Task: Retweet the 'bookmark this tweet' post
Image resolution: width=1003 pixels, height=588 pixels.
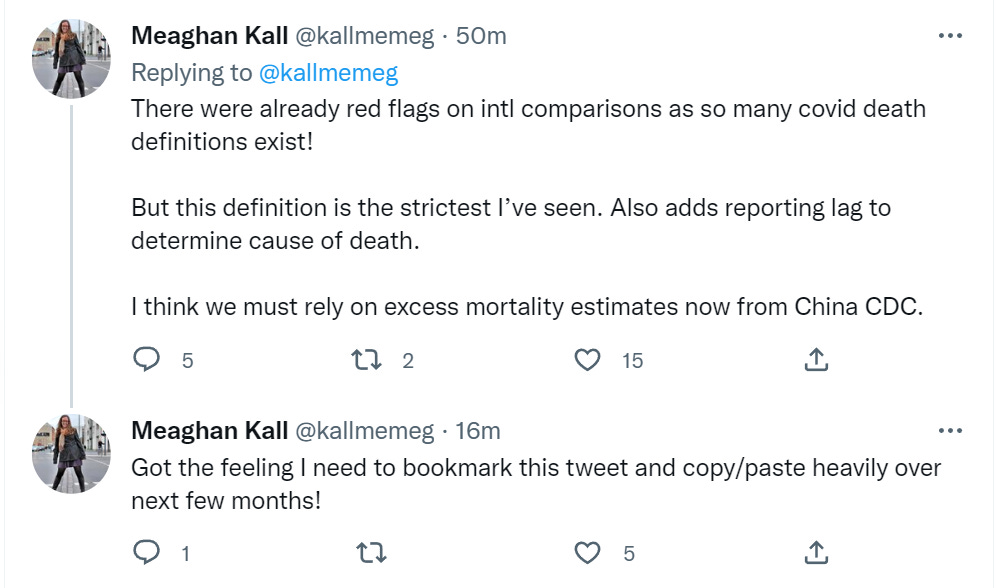Action: coord(371,552)
